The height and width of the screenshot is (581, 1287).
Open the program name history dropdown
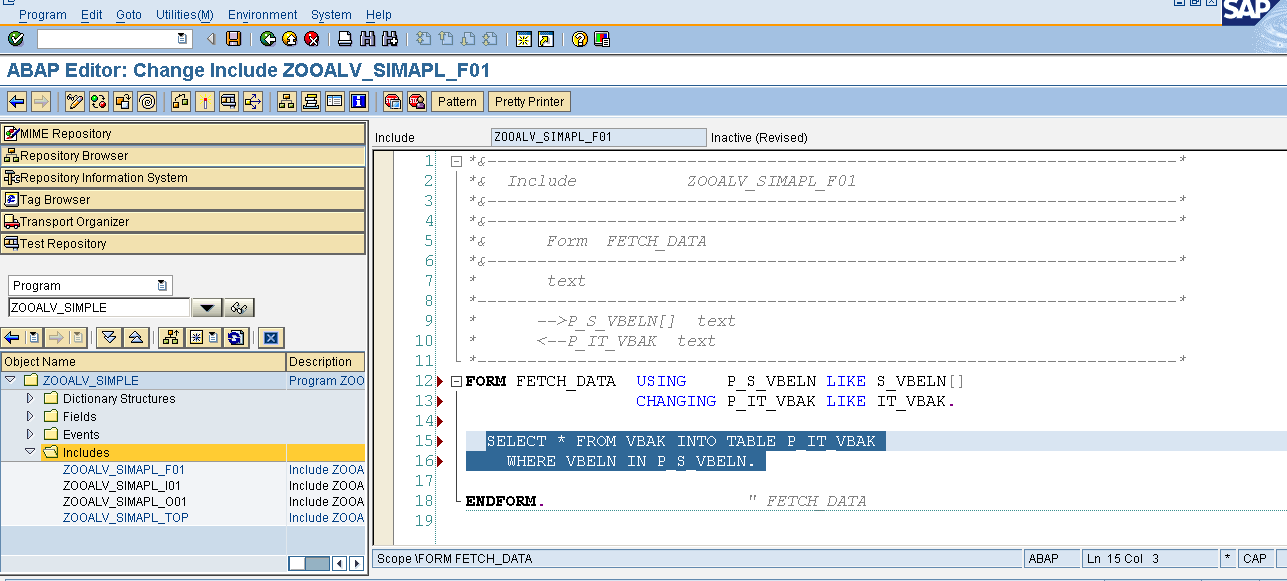point(209,307)
